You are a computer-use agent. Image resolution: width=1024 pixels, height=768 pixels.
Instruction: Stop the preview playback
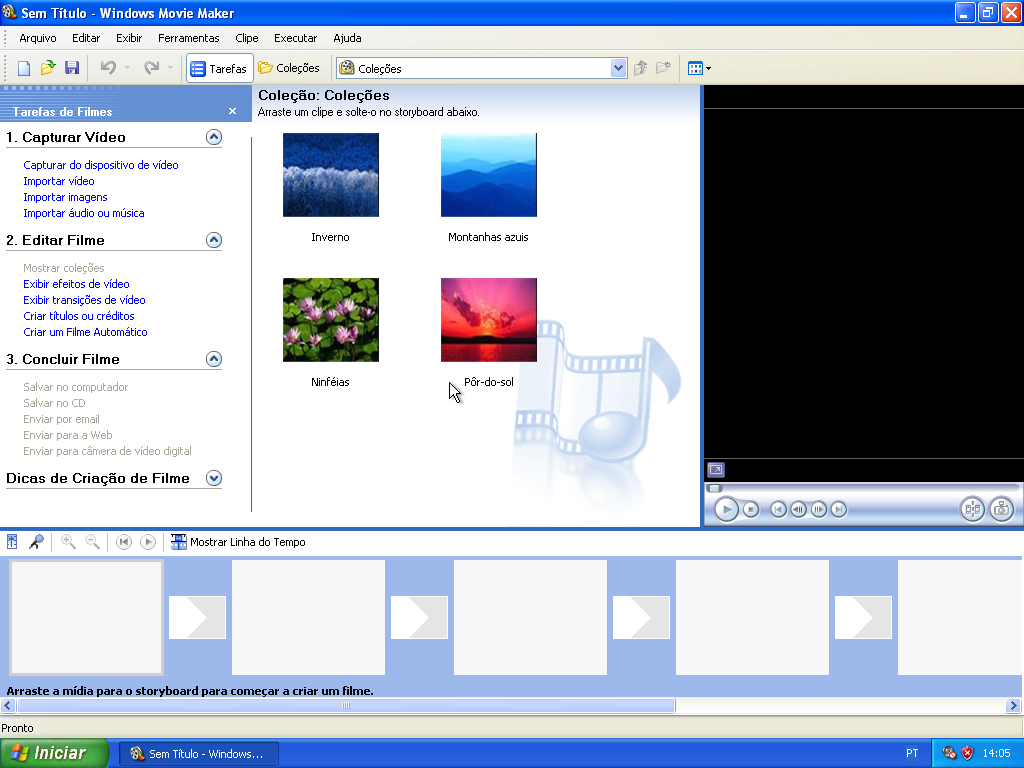(x=751, y=509)
